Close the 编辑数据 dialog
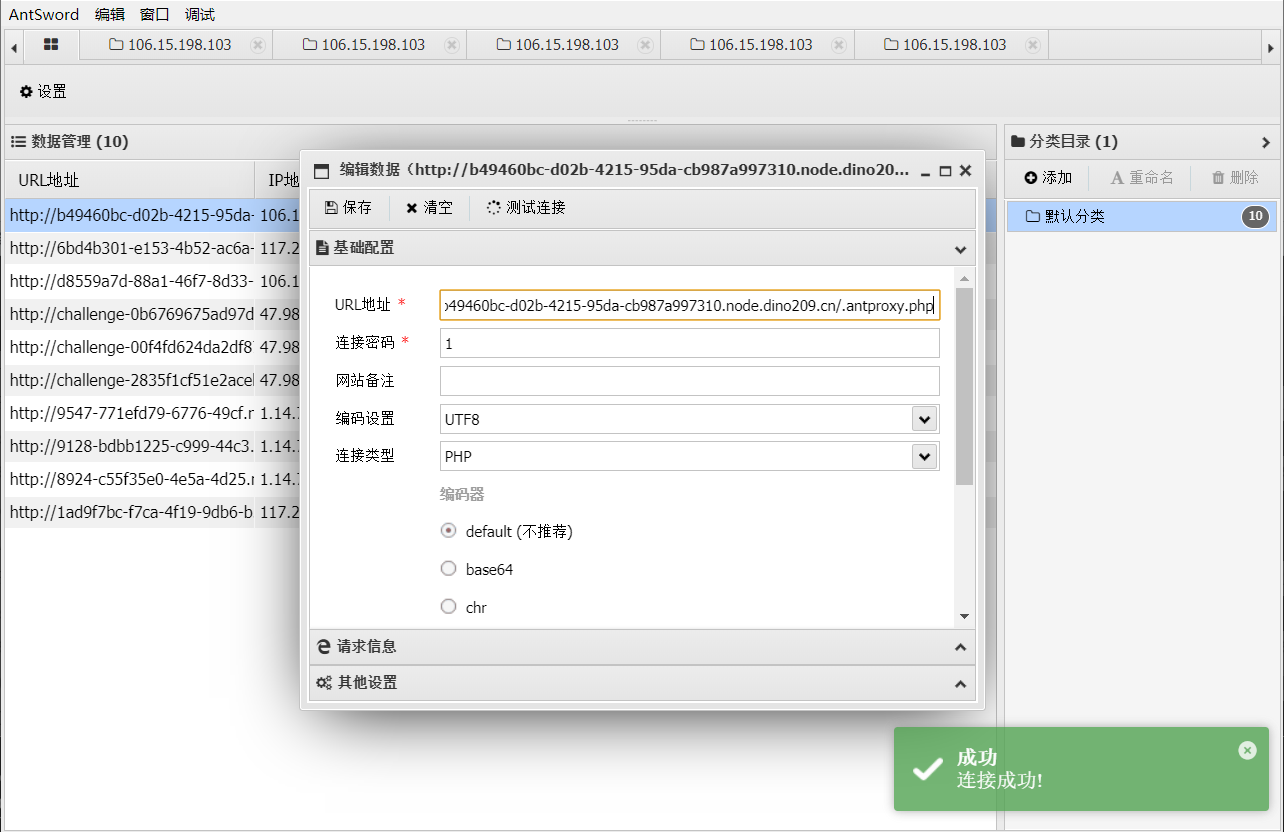 point(965,171)
